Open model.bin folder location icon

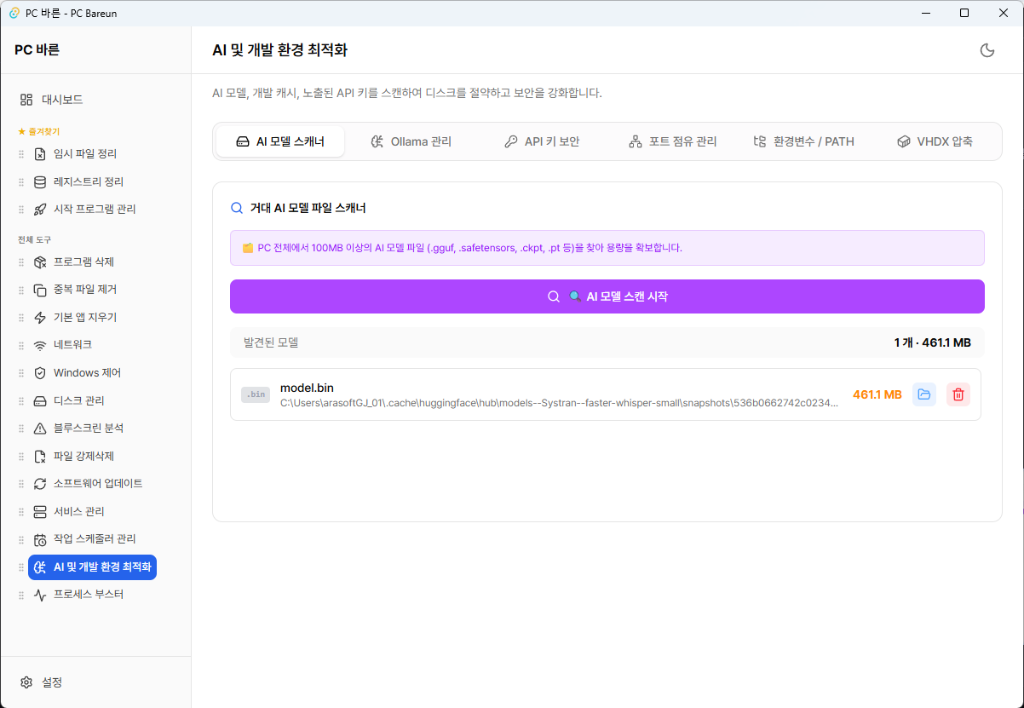pos(923,394)
